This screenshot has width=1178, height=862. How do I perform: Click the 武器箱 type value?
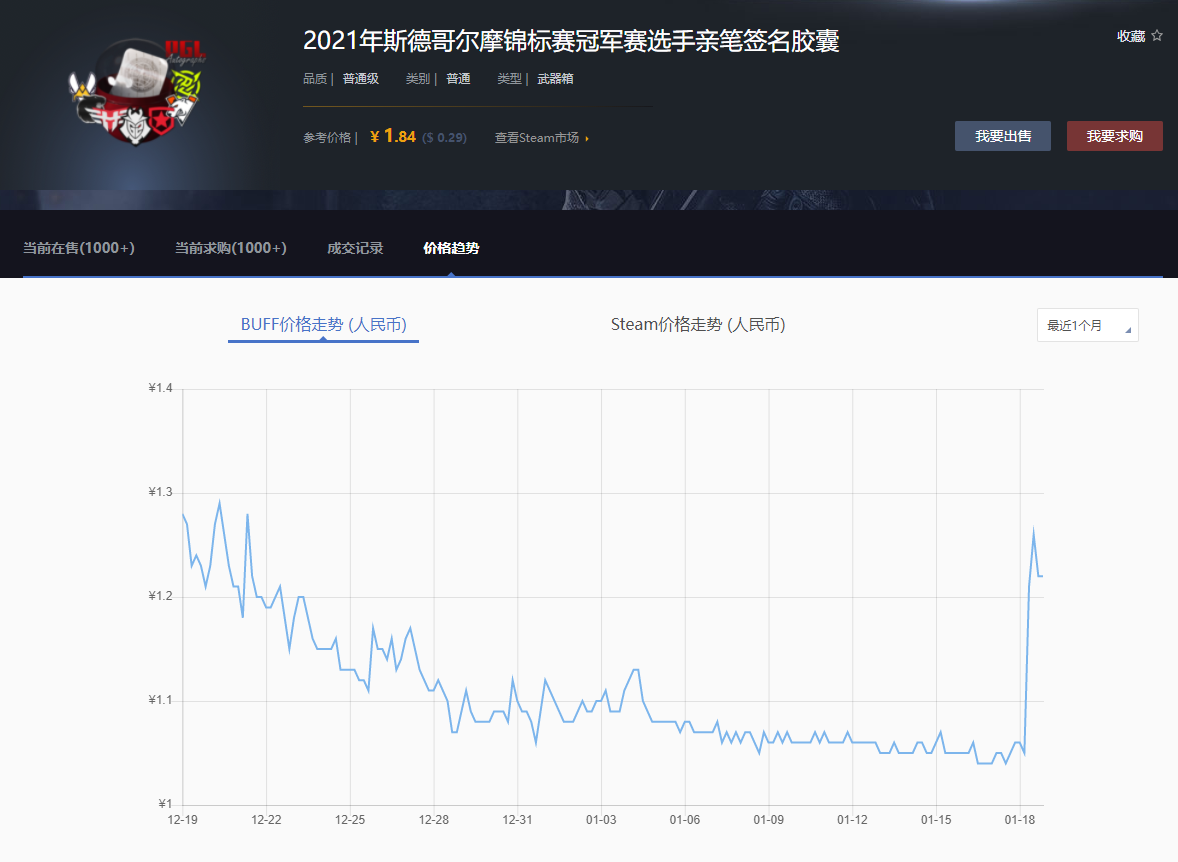[x=555, y=79]
